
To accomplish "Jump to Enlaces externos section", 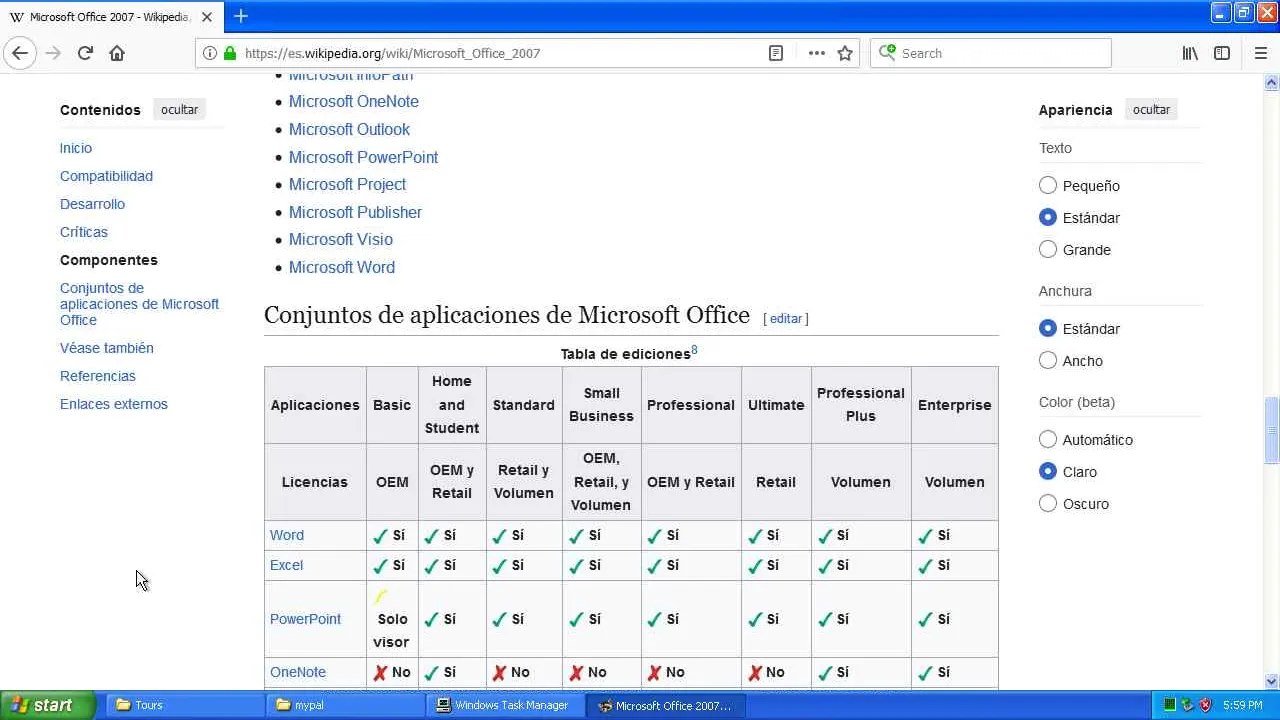I will [114, 404].
